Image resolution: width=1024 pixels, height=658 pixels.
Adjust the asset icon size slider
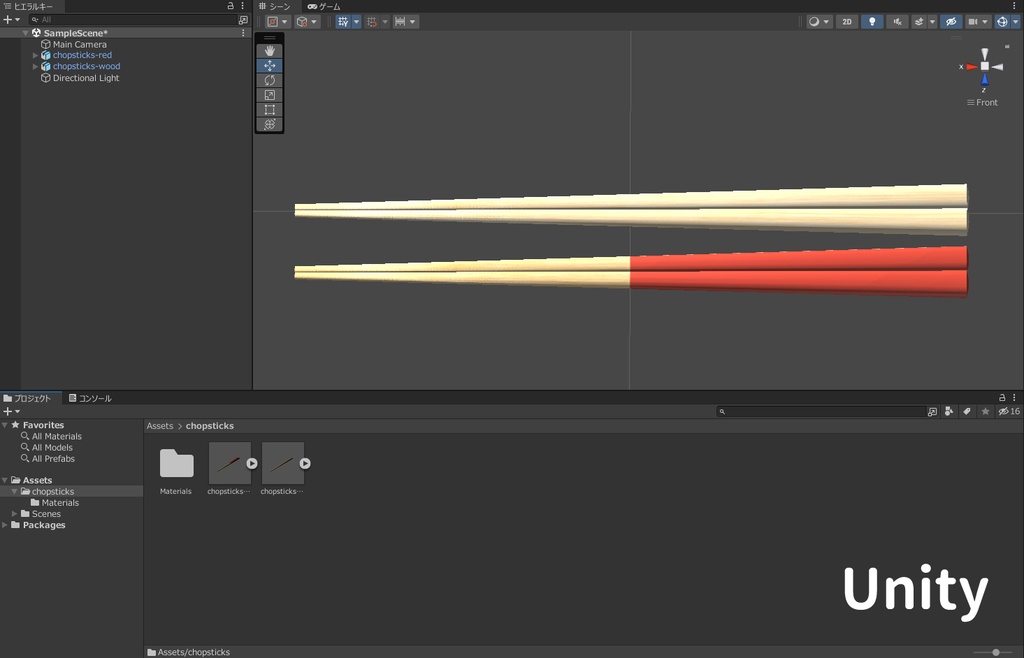[995, 652]
